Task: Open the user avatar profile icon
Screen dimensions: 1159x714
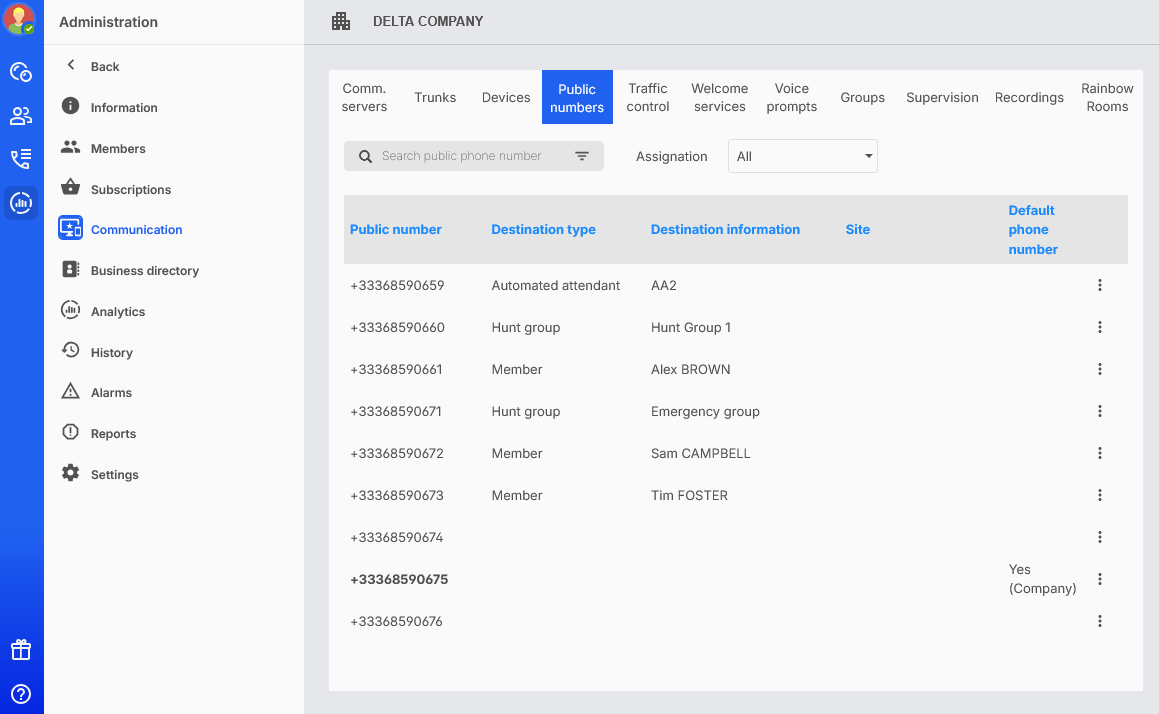Action: tap(20, 19)
